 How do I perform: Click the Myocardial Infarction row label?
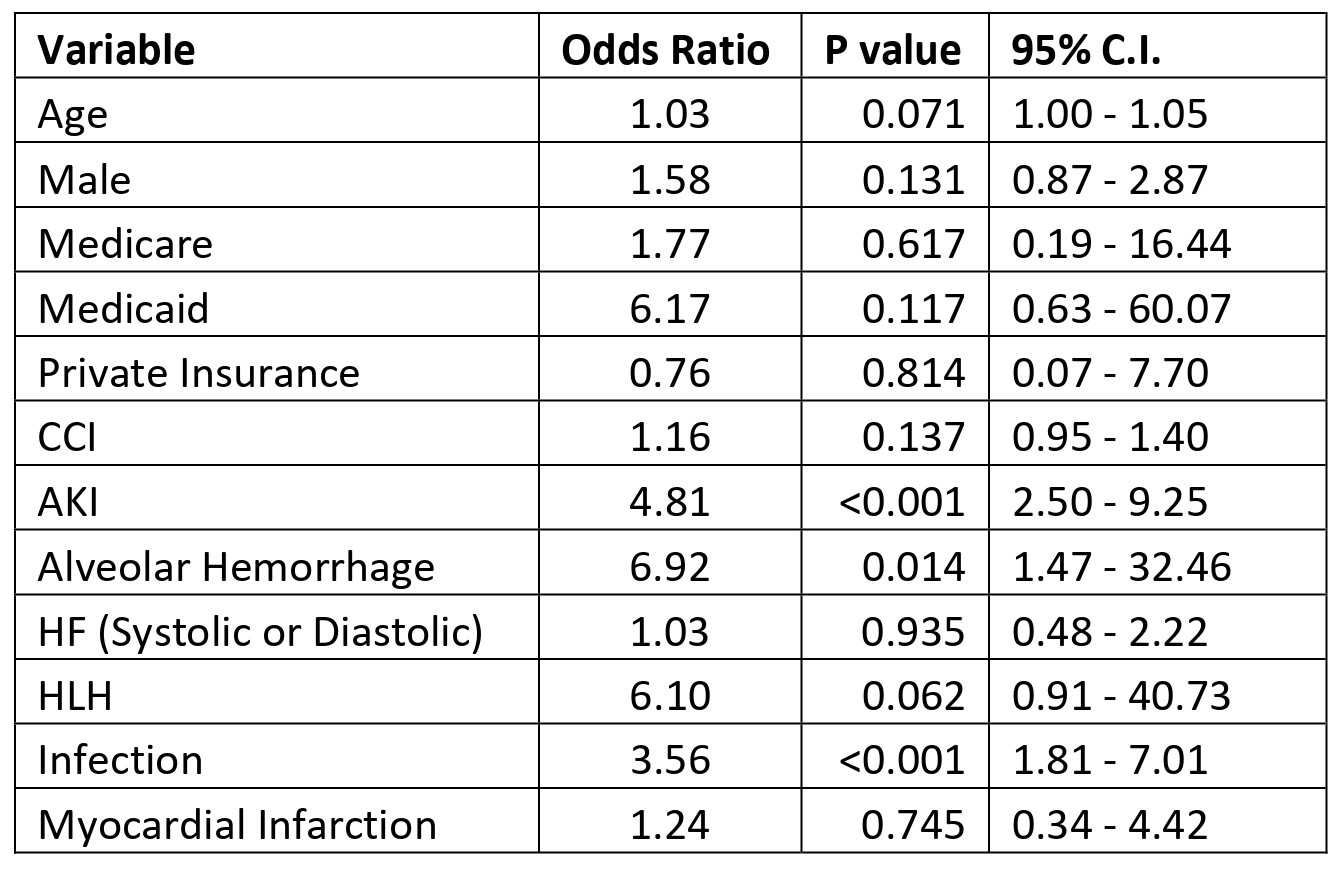click(237, 825)
